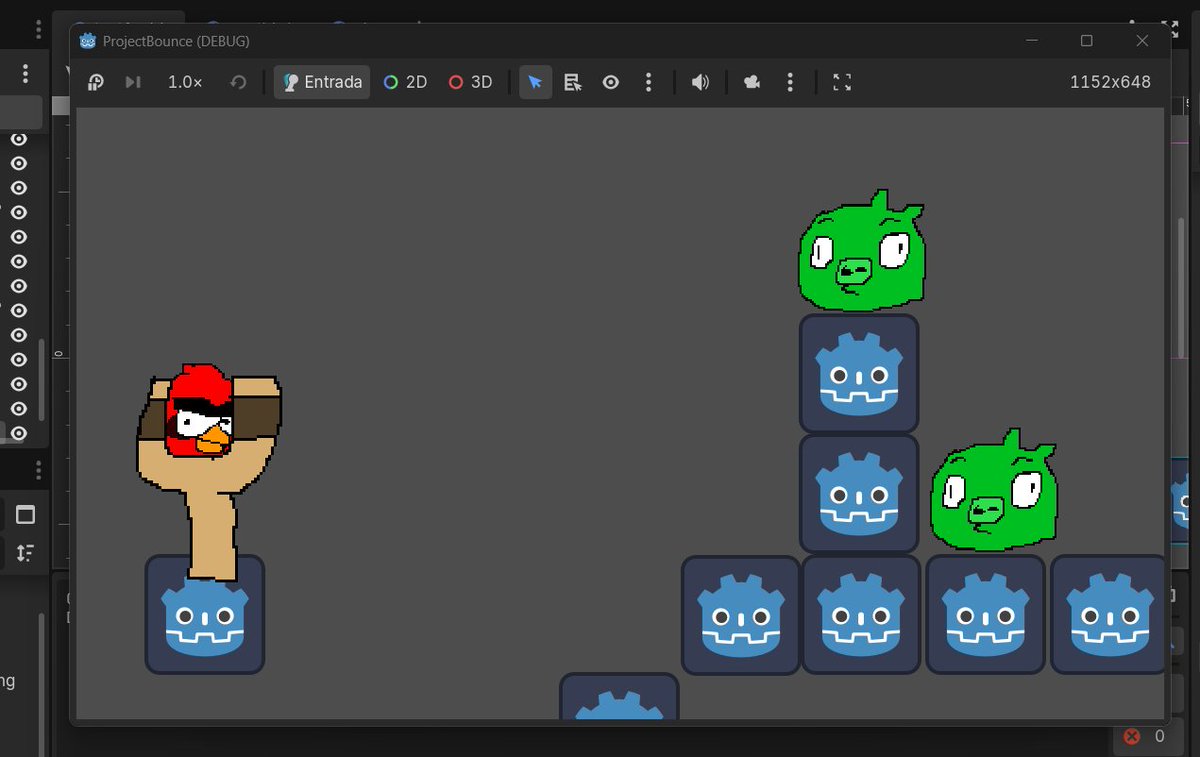The width and height of the screenshot is (1200, 757).
Task: Reset game speed with the undo arrow
Action: point(238,82)
